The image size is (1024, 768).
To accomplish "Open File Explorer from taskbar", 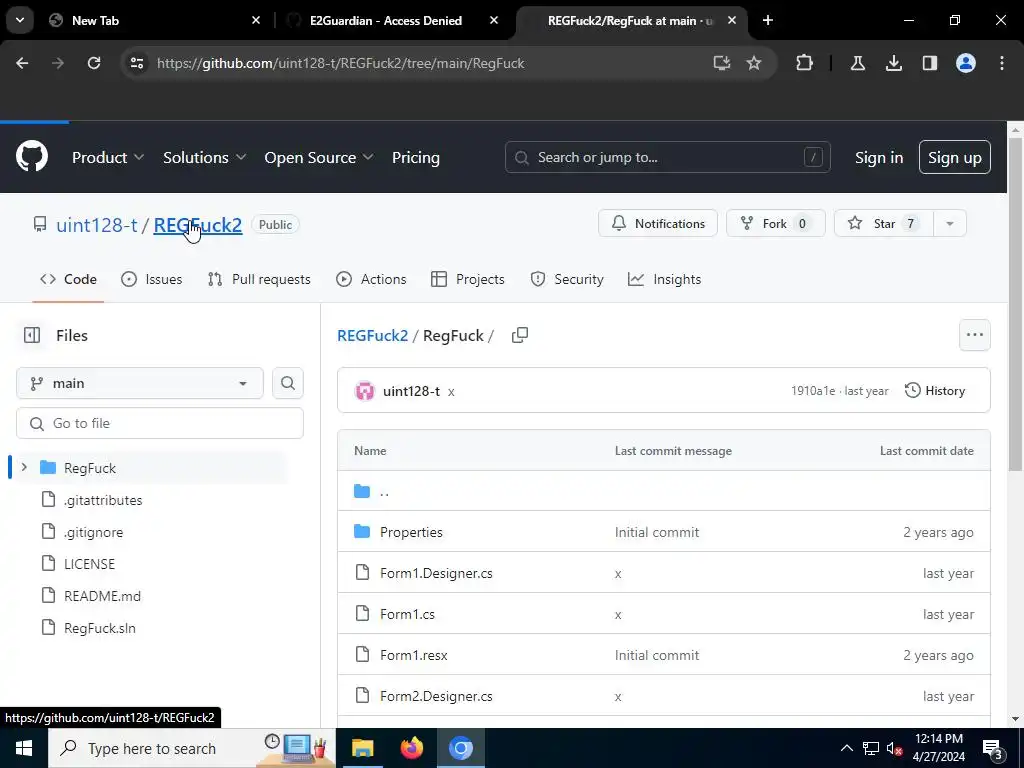I will coord(362,748).
